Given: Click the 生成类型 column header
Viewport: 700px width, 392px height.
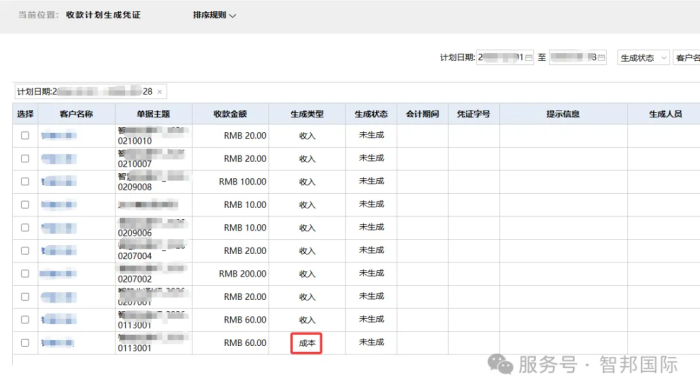Looking at the screenshot, I should point(307,114).
